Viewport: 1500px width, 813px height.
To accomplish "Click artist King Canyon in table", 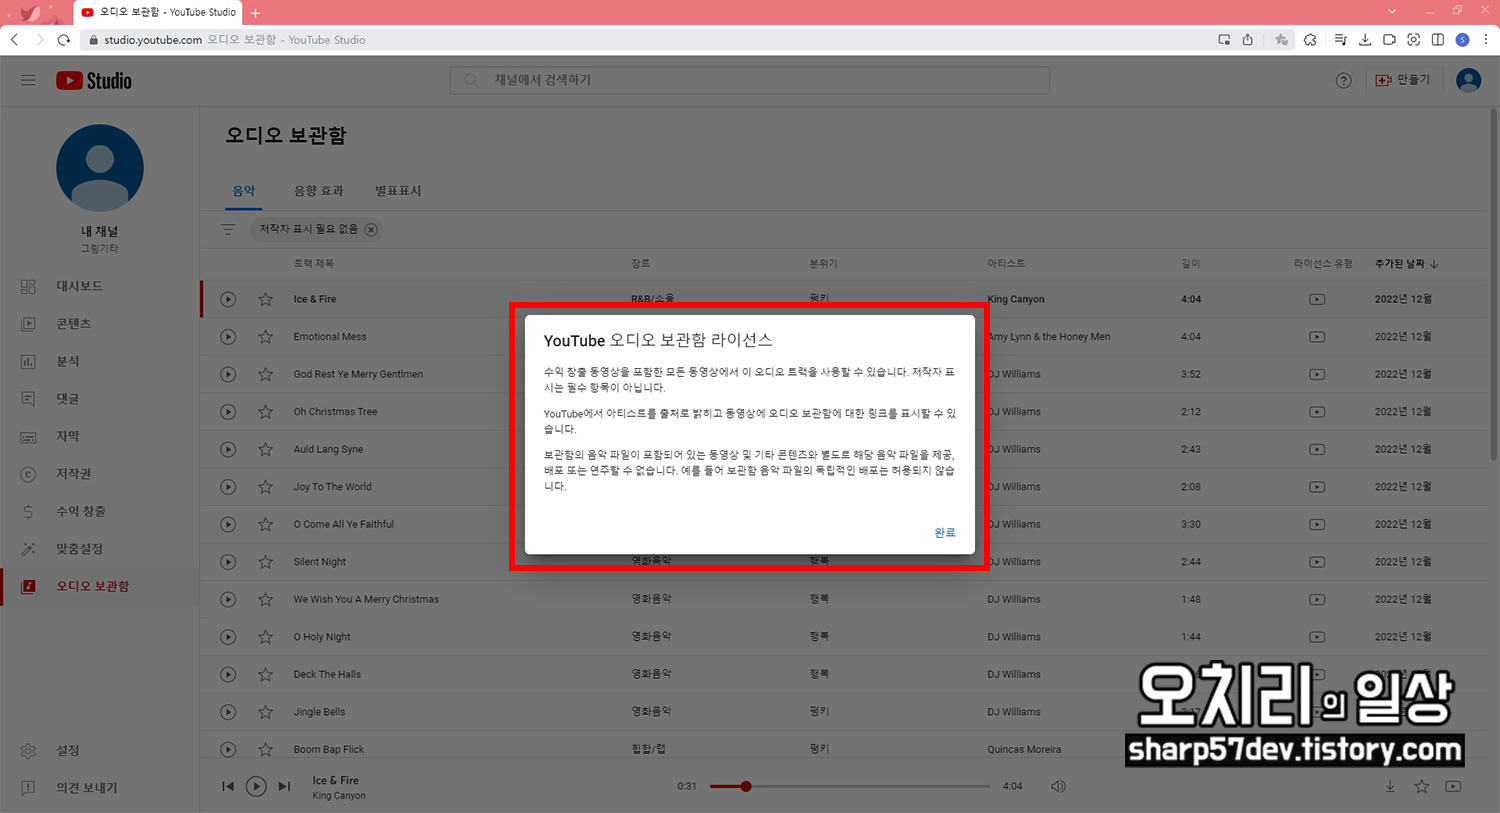I will click(1016, 299).
